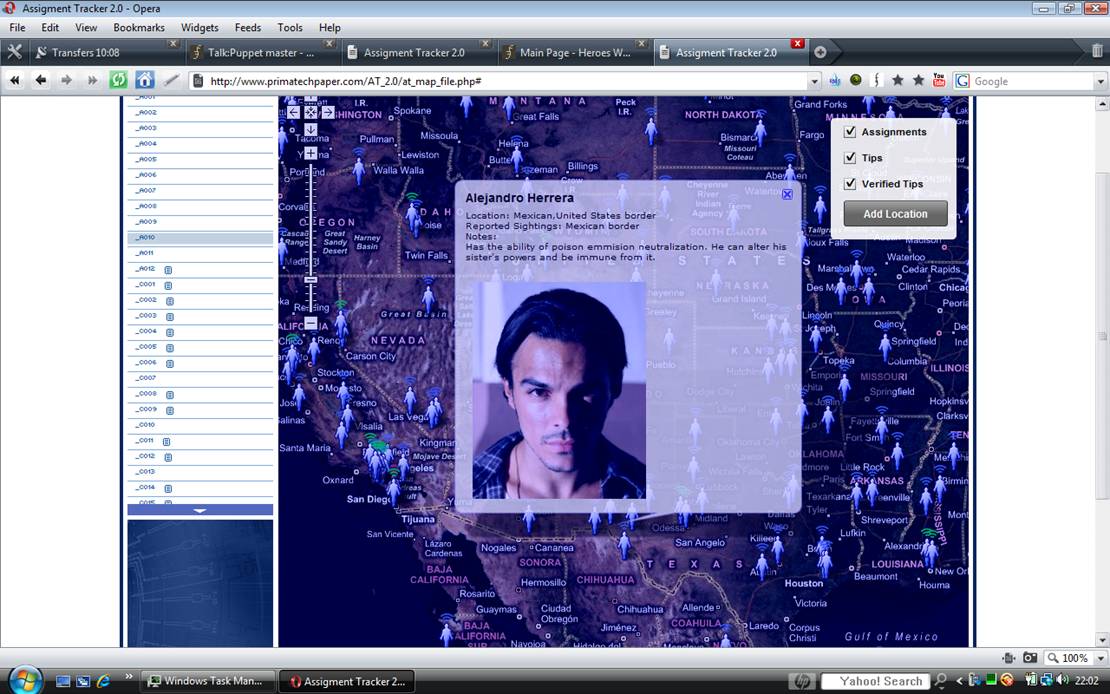
Task: Uncheck the Assignments checkbox
Action: pos(850,132)
